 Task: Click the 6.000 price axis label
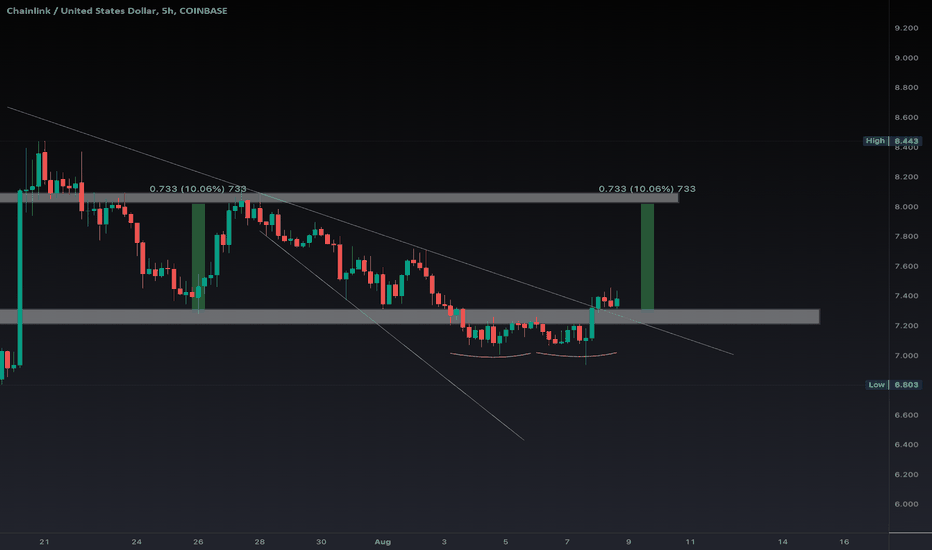[906, 504]
